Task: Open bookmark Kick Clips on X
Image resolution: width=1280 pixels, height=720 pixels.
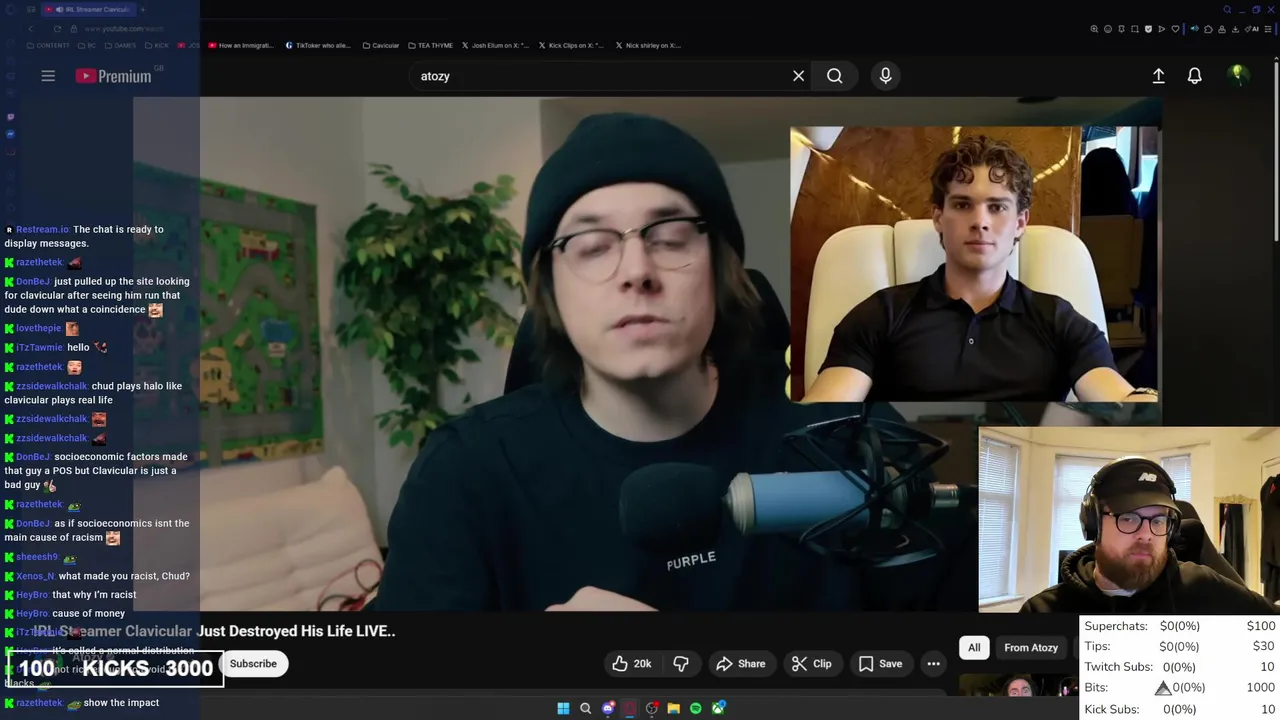Action: point(572,45)
